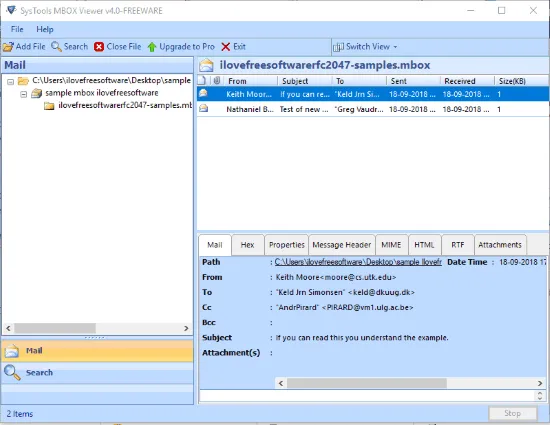Click the Date Time value 18-09-2018
550x425 pixels.
coord(523,262)
